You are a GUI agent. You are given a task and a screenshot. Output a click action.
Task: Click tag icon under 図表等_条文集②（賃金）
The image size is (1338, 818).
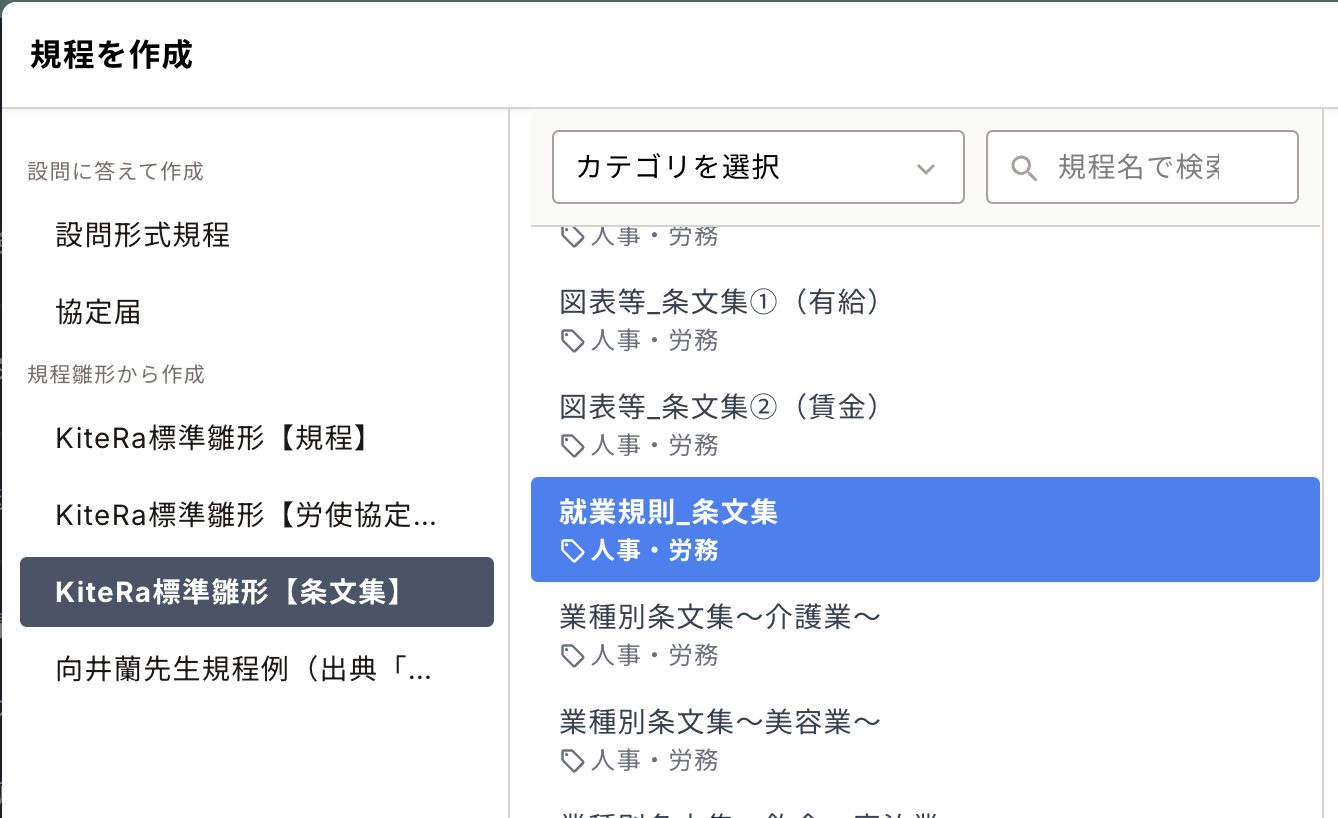(x=572, y=445)
